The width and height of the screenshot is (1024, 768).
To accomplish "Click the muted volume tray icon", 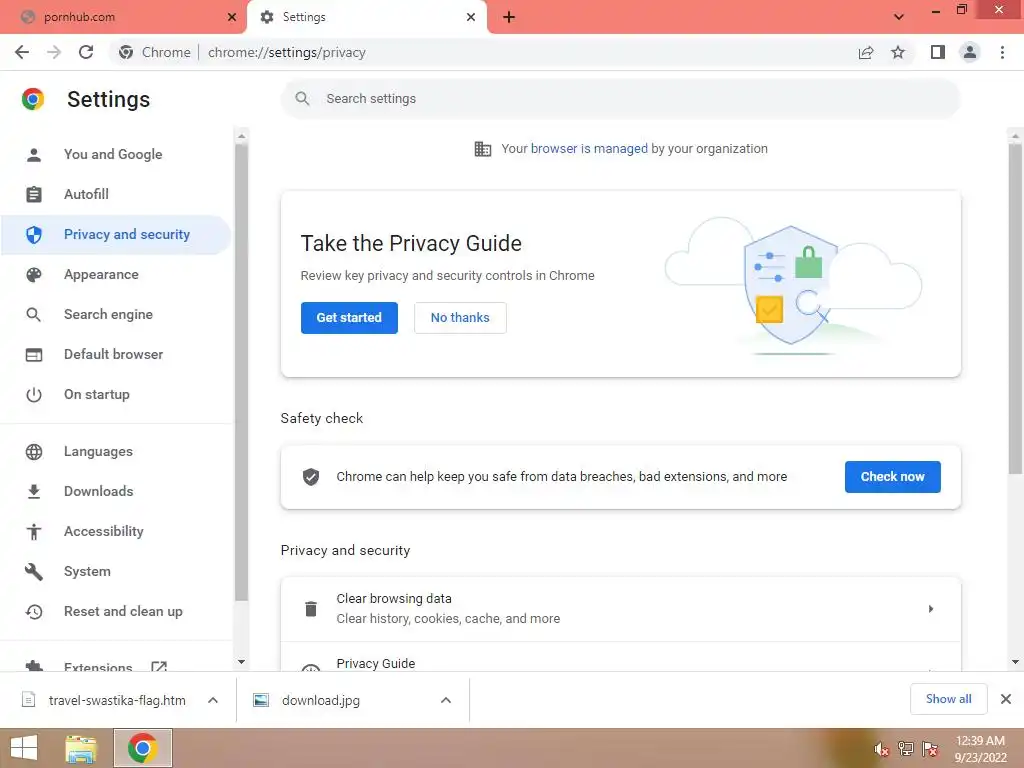I will 881,749.
